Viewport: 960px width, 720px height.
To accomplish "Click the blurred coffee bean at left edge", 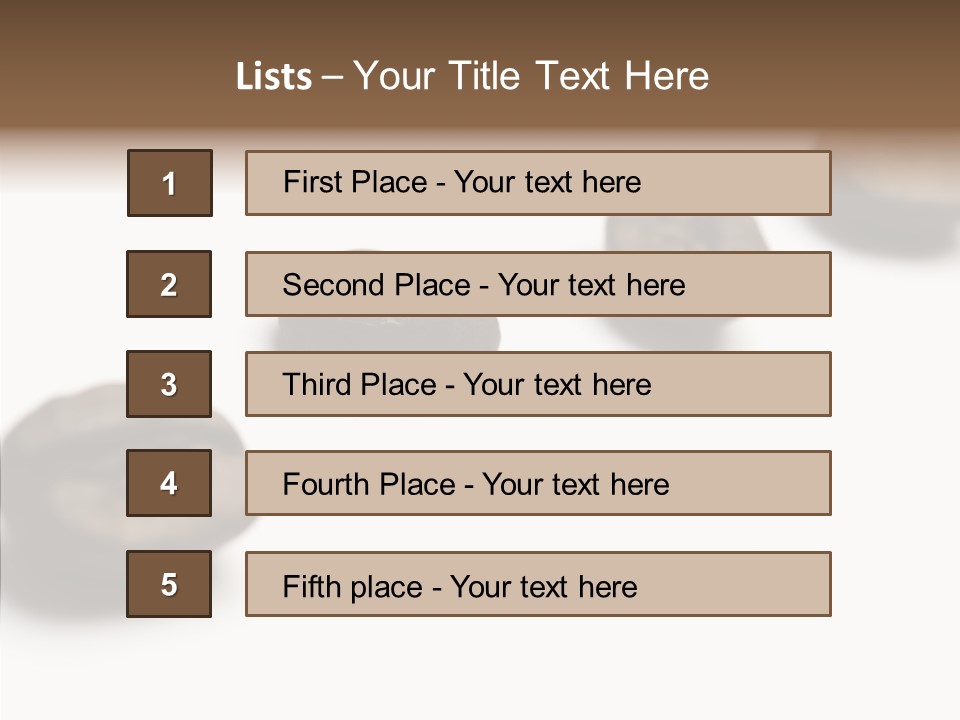I will click(x=60, y=470).
